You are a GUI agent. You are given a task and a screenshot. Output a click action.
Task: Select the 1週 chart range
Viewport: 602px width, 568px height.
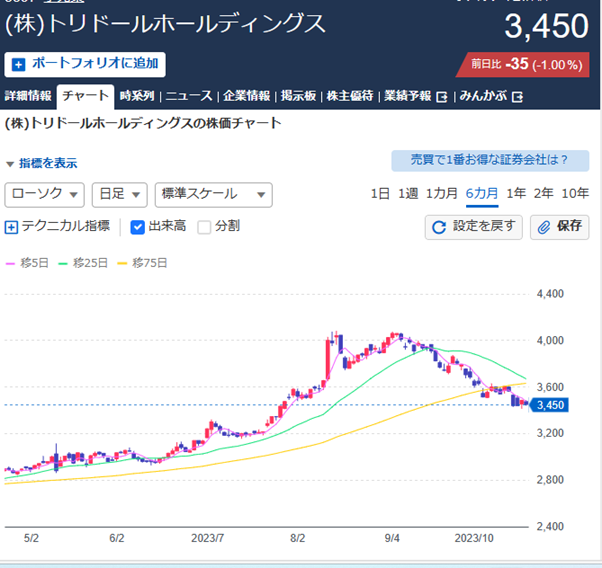tap(408, 194)
